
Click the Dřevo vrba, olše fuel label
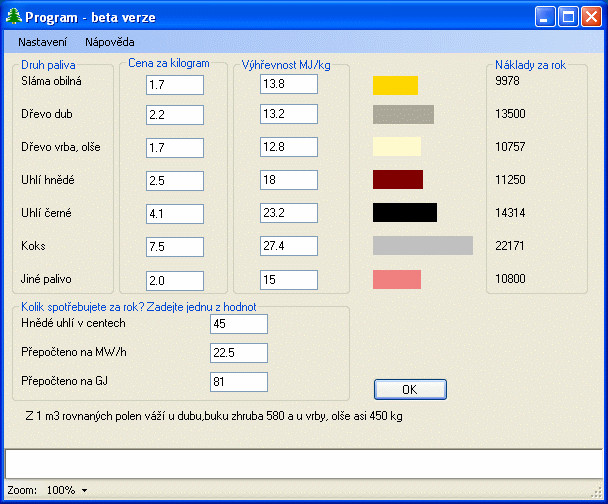click(x=60, y=147)
